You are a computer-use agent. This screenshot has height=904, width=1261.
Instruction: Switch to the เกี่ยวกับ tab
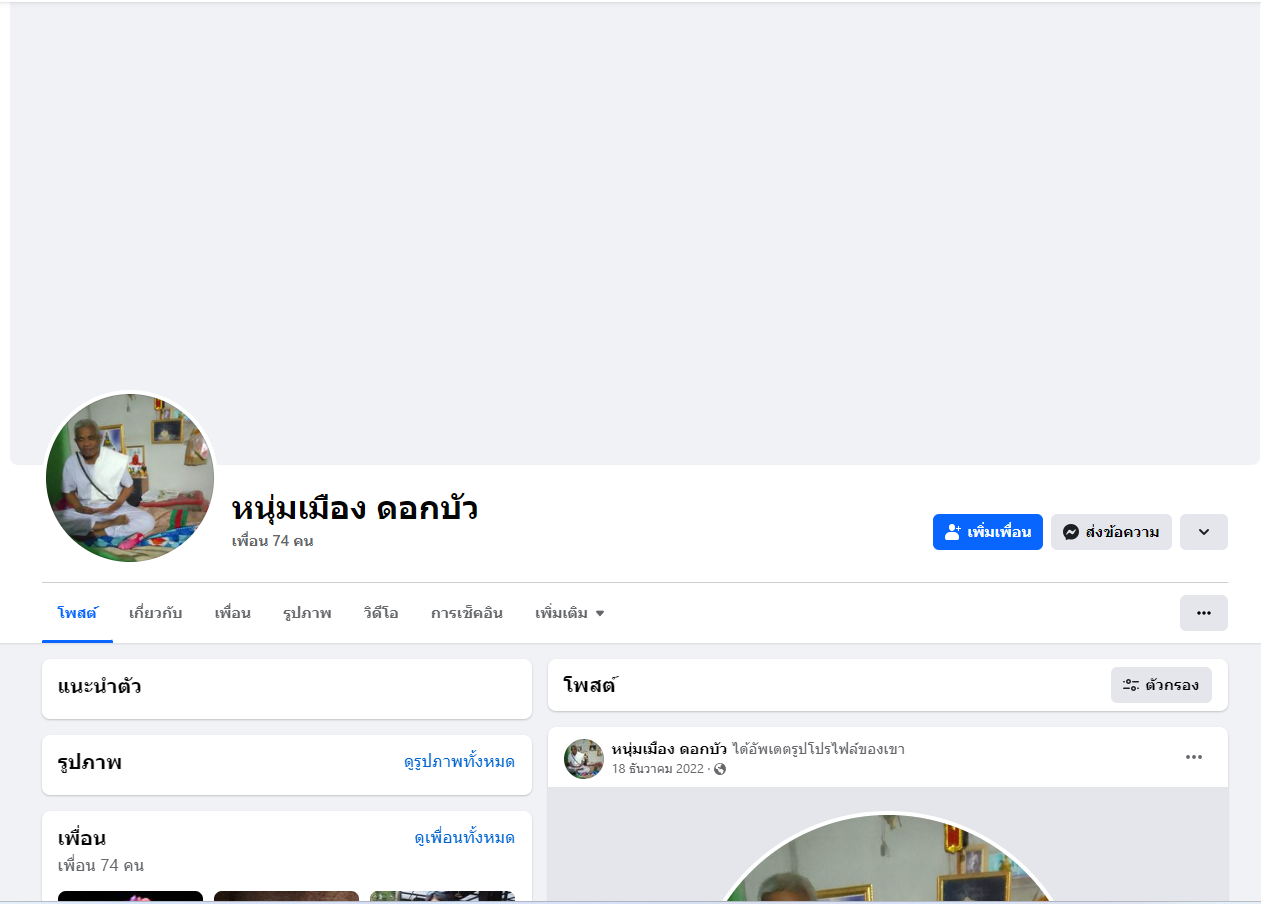pos(155,613)
